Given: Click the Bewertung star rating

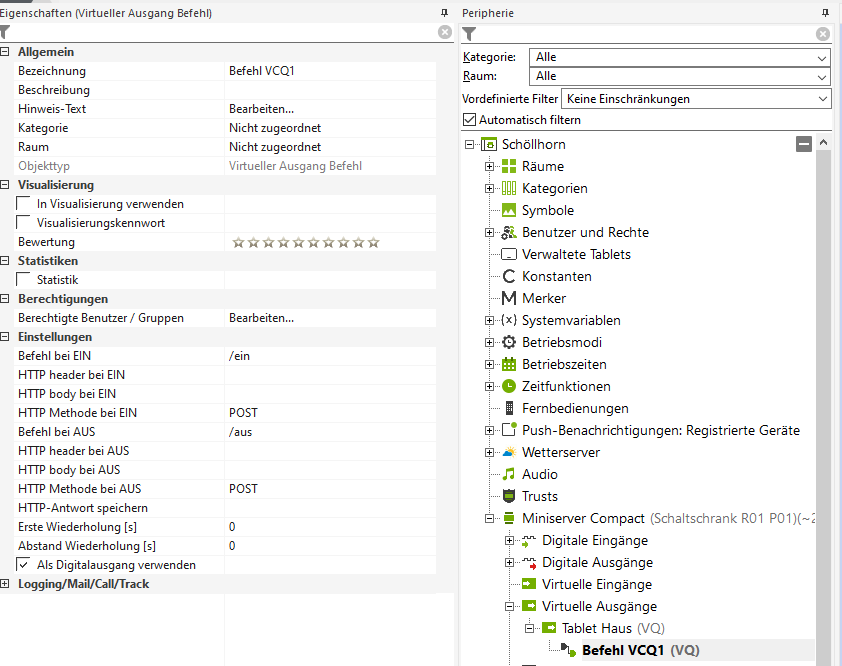Looking at the screenshot, I should click(x=305, y=242).
